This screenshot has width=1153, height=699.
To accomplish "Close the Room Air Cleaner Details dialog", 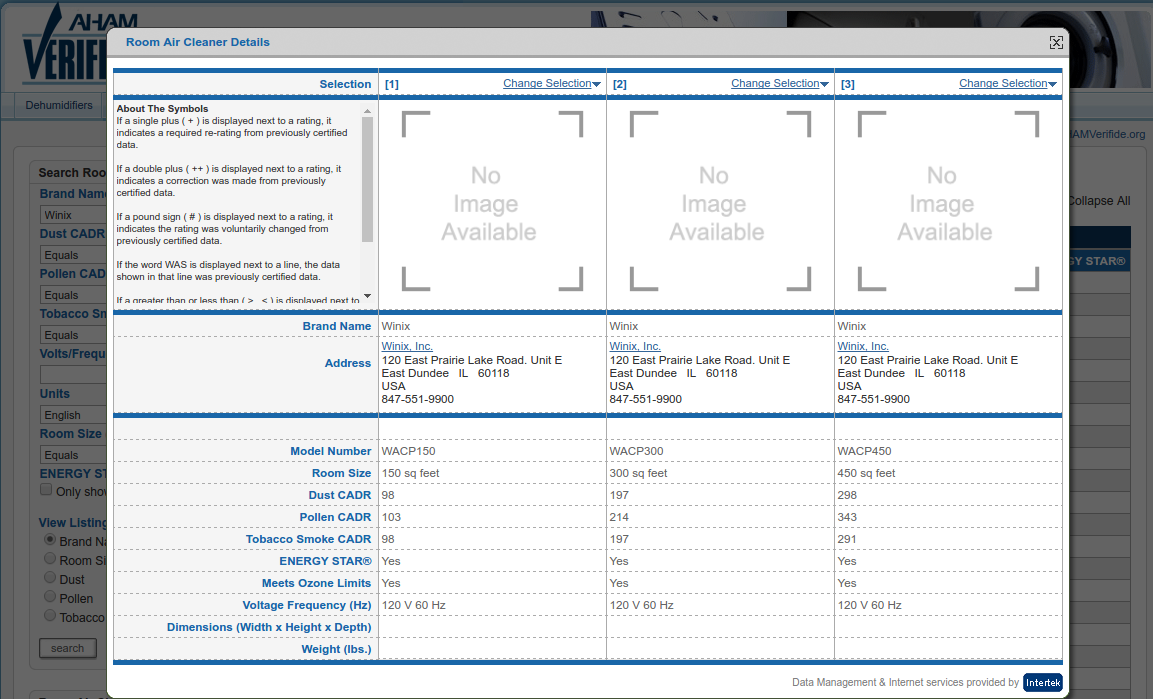I will click(x=1056, y=43).
